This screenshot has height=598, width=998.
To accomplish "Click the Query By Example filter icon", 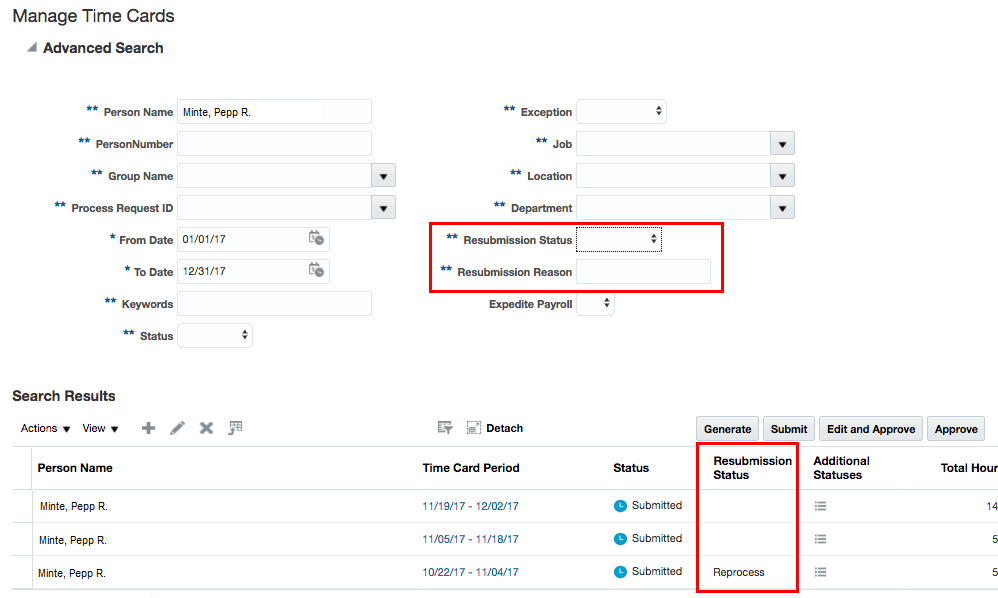I will (x=445, y=428).
